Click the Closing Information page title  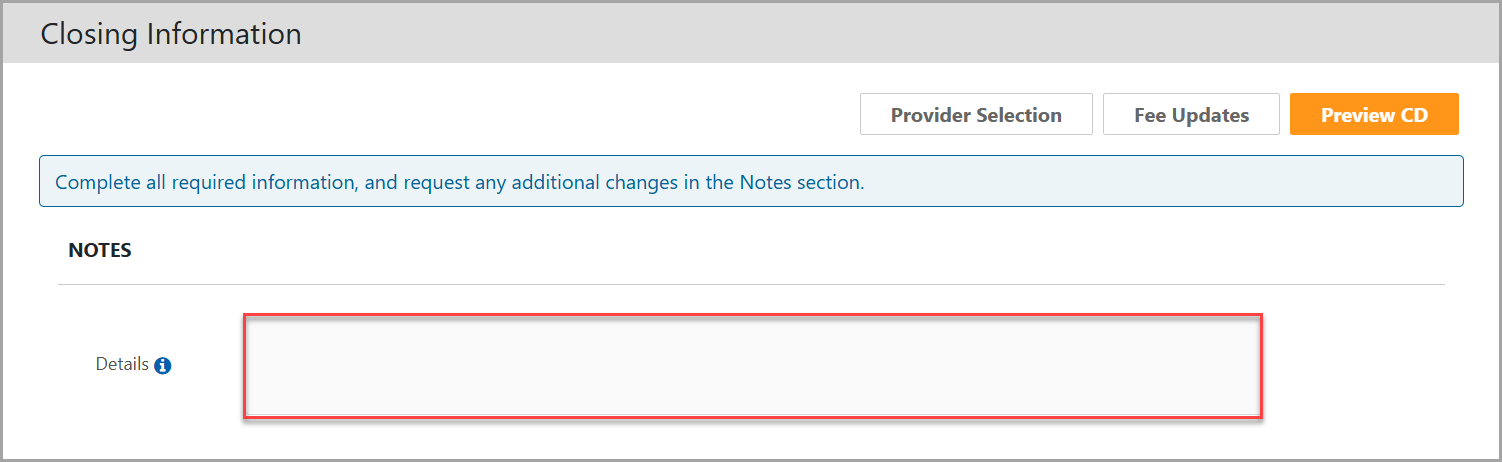(171, 34)
